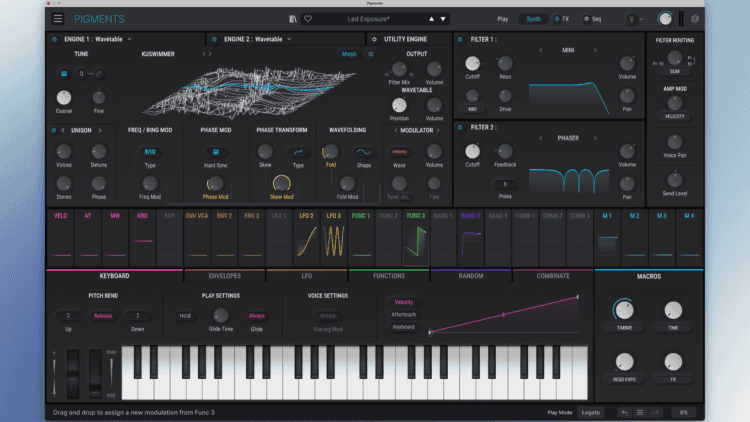Toggle the Seq section power button
The width and height of the screenshot is (750, 422).
[x=586, y=19]
